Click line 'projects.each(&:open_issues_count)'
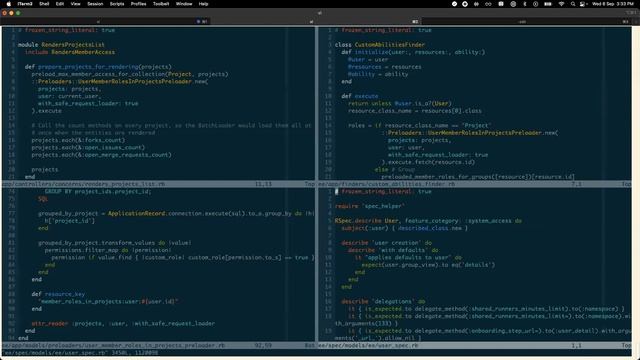The image size is (640, 360). click(88, 148)
